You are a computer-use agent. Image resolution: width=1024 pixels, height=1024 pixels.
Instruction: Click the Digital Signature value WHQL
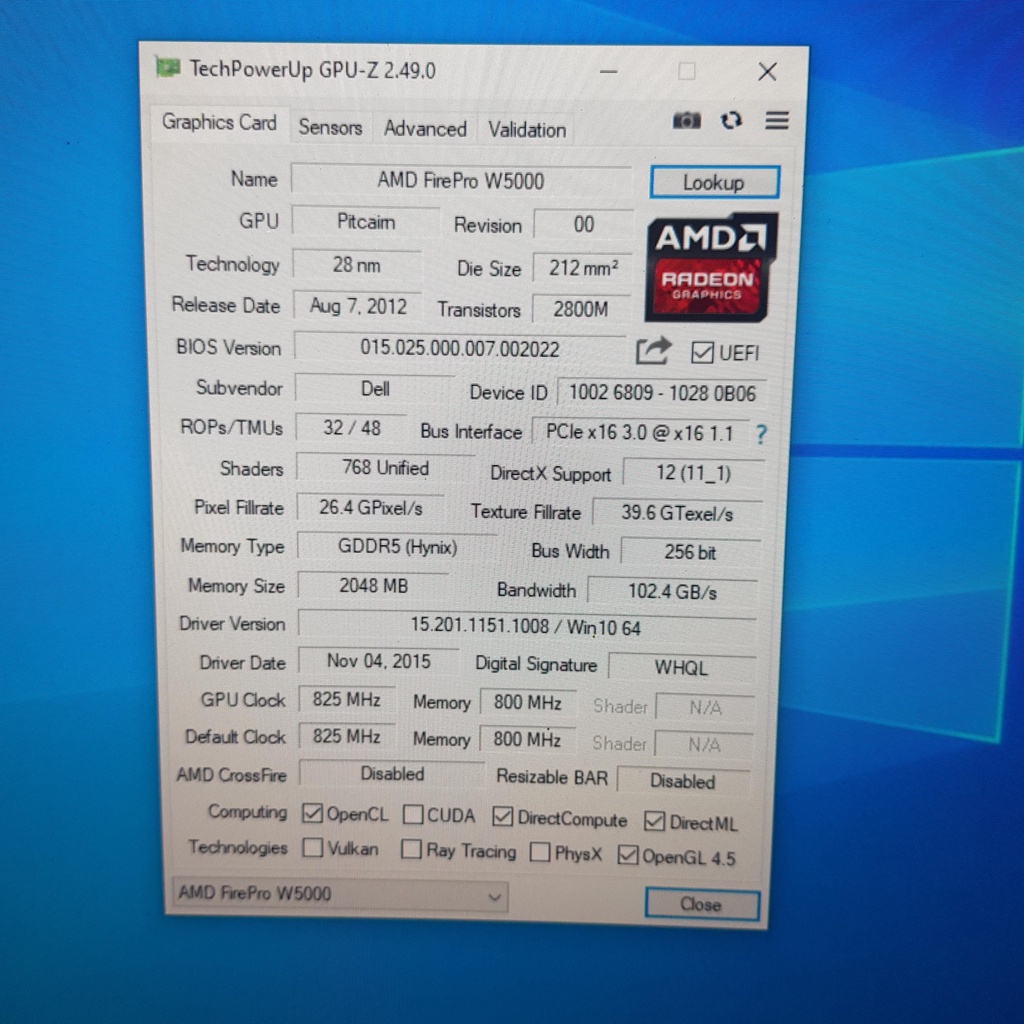point(681,667)
